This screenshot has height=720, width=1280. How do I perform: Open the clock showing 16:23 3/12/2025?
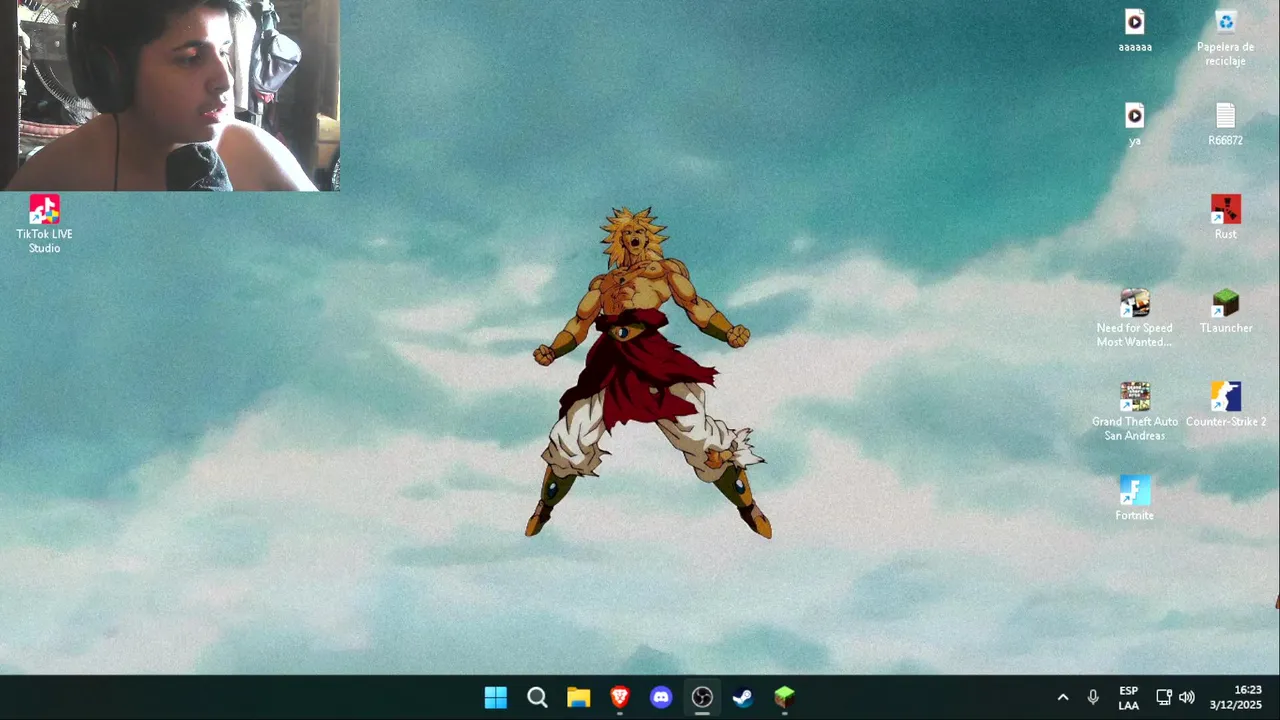(x=1236, y=697)
